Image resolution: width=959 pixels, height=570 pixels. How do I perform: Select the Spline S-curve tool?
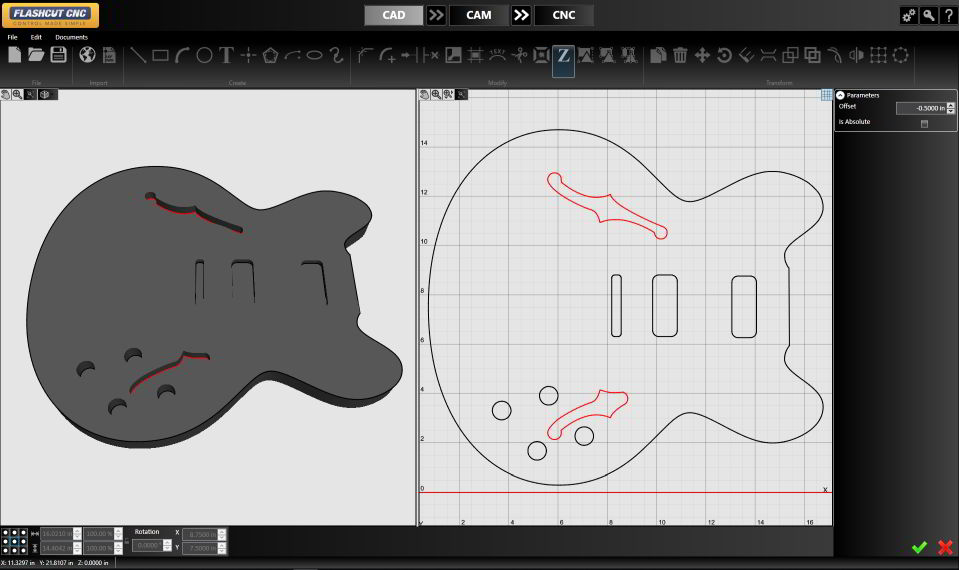[x=336, y=56]
